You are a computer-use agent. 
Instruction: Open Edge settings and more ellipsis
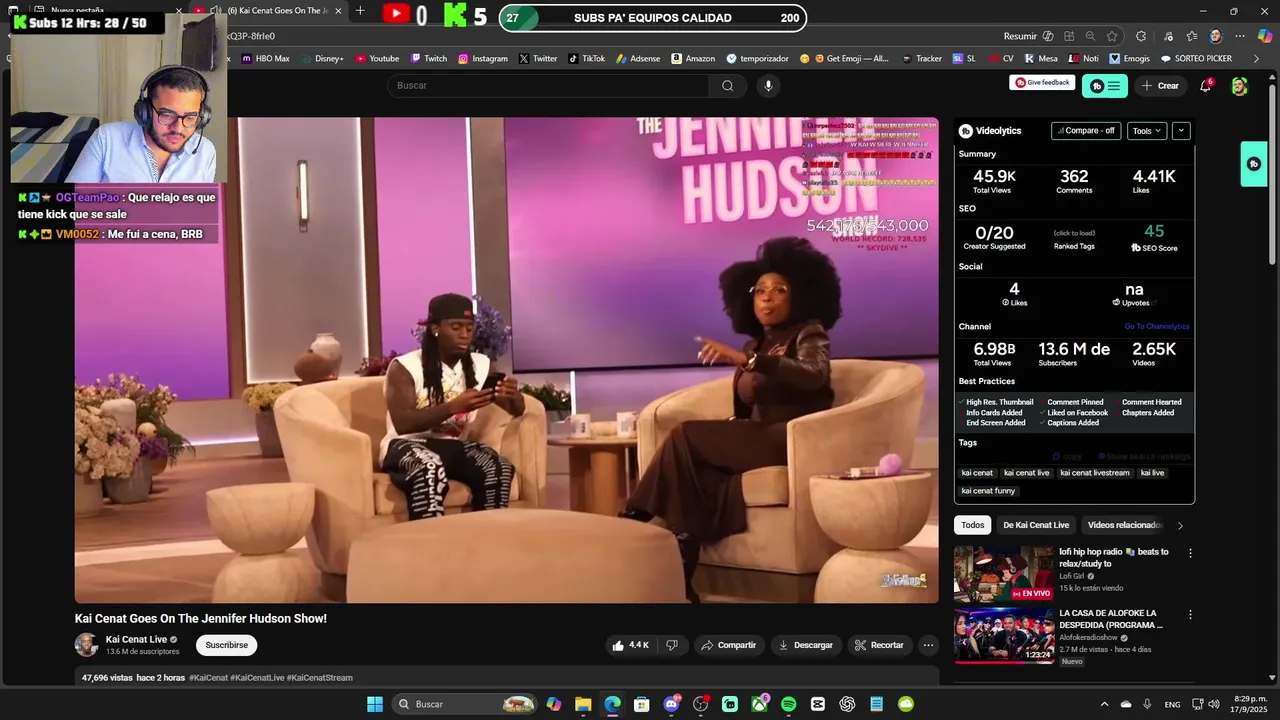click(x=1239, y=36)
